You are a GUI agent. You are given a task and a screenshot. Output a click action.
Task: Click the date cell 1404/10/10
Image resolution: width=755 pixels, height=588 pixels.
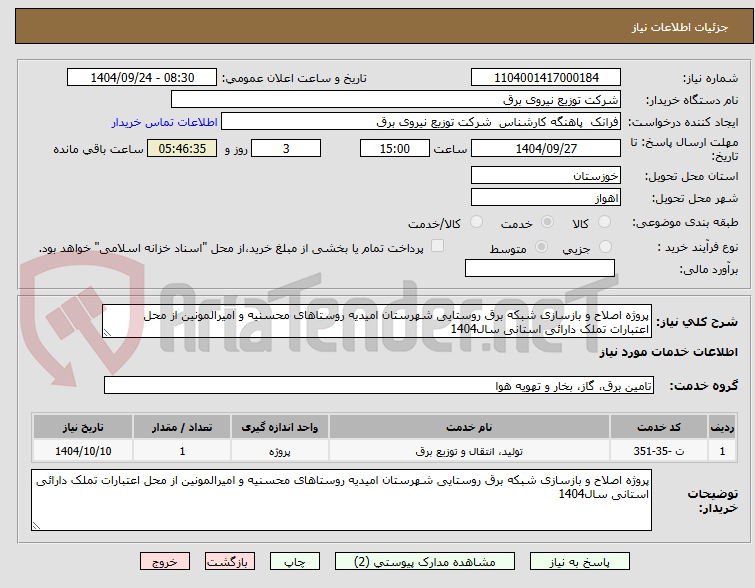click(83, 451)
